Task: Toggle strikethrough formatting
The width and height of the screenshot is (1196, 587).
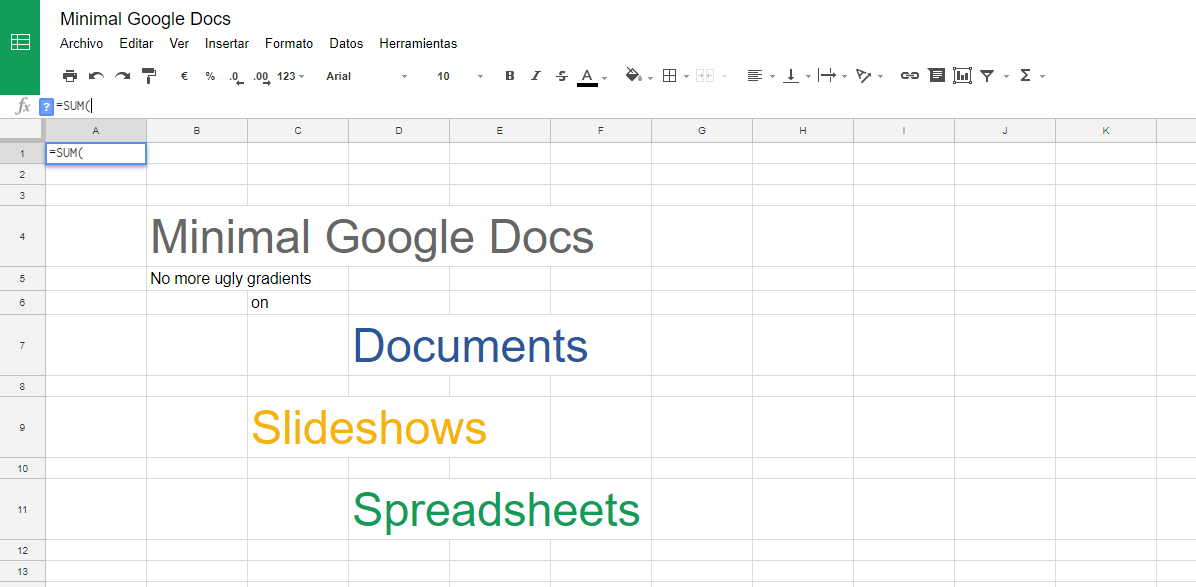Action: pos(561,75)
